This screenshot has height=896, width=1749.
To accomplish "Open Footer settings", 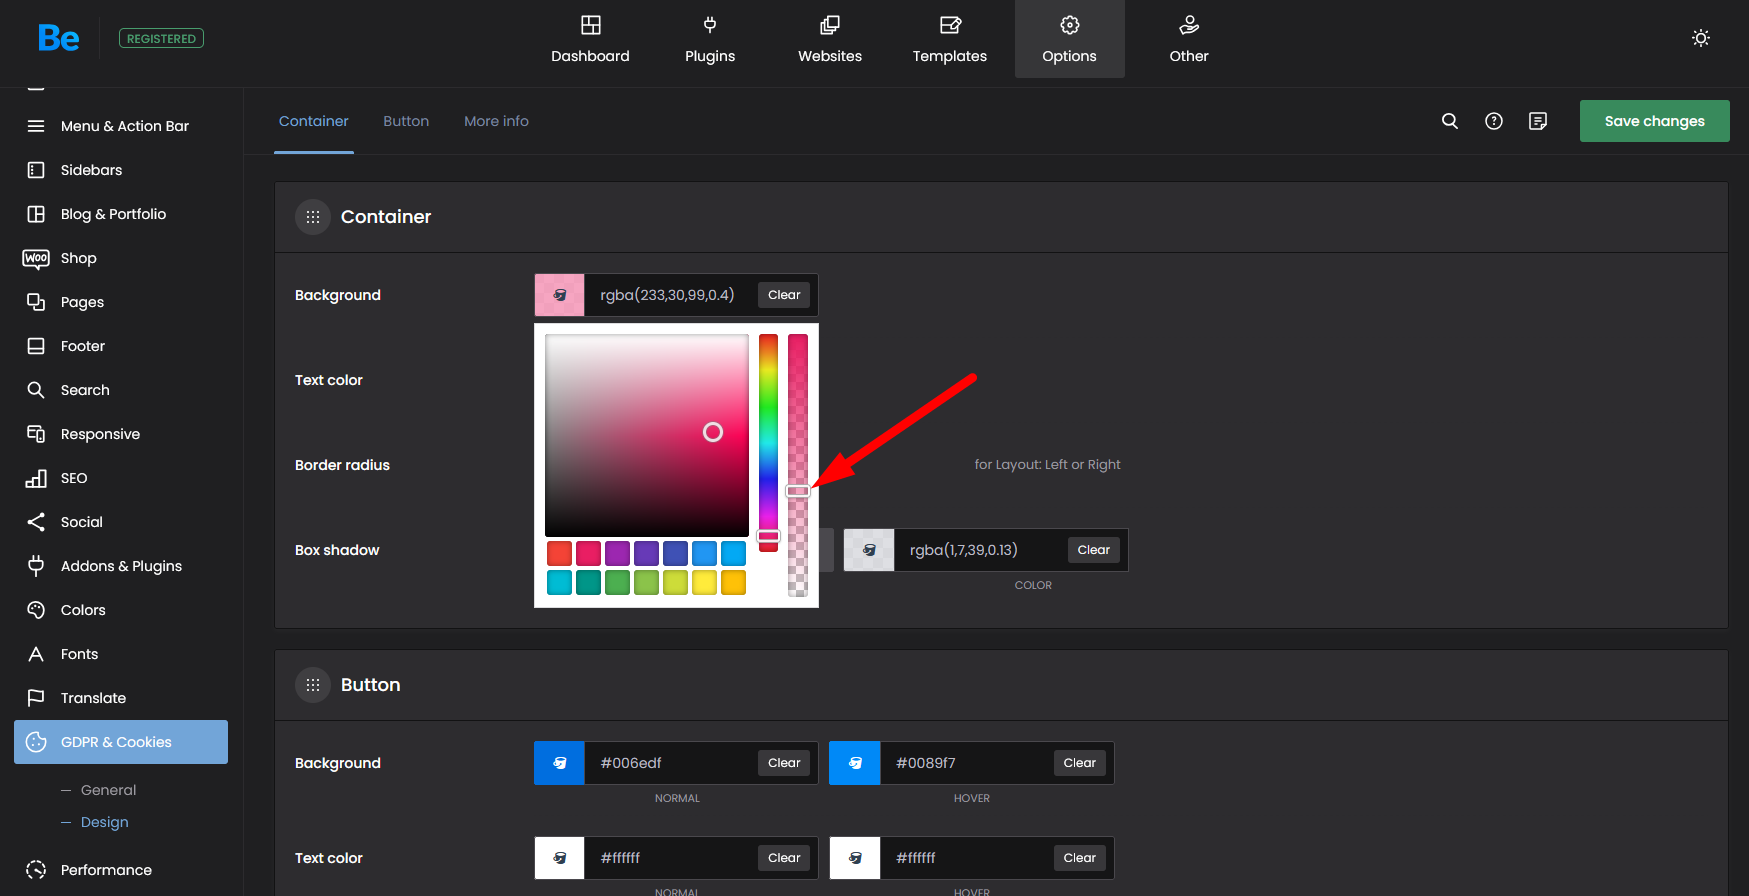I will [x=121, y=346].
